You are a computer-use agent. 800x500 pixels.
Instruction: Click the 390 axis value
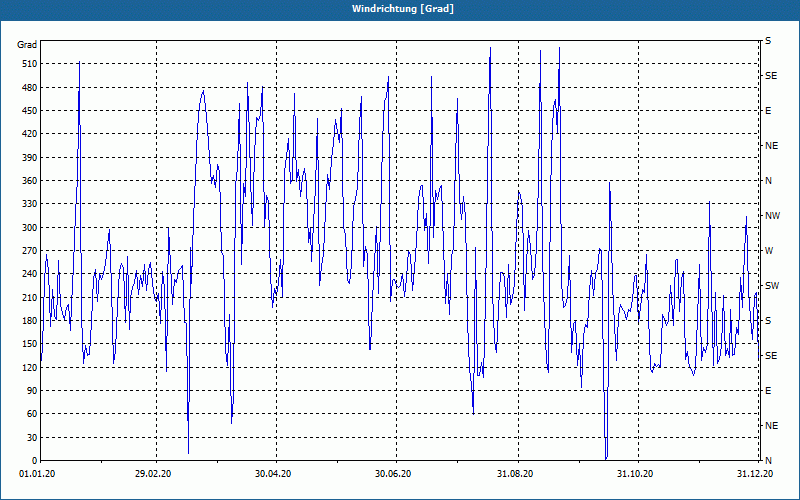(30, 158)
